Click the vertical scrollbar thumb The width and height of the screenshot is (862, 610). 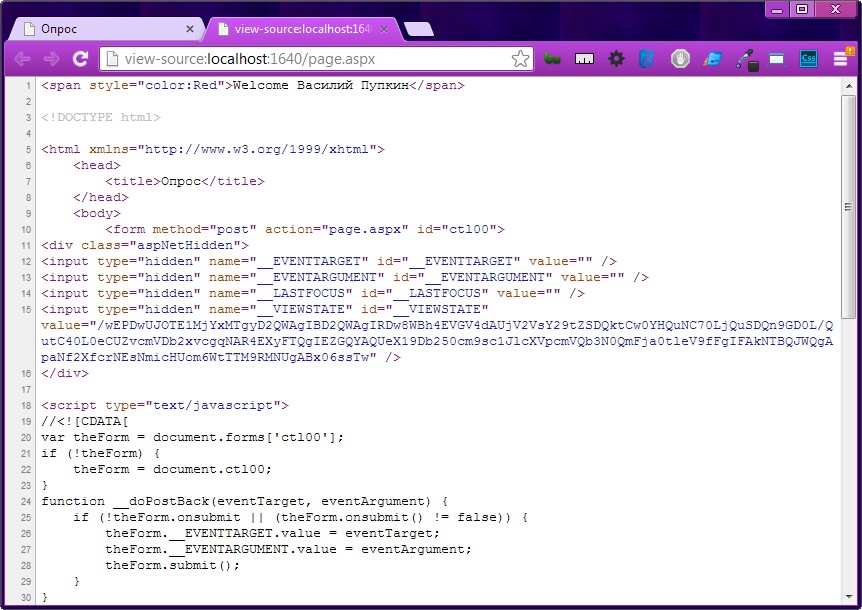[848, 207]
